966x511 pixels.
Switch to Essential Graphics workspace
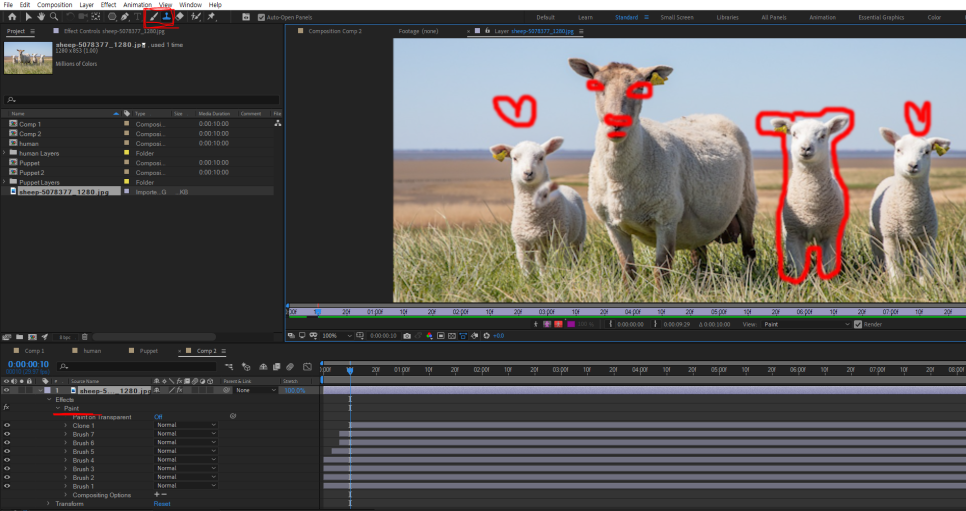click(x=881, y=17)
